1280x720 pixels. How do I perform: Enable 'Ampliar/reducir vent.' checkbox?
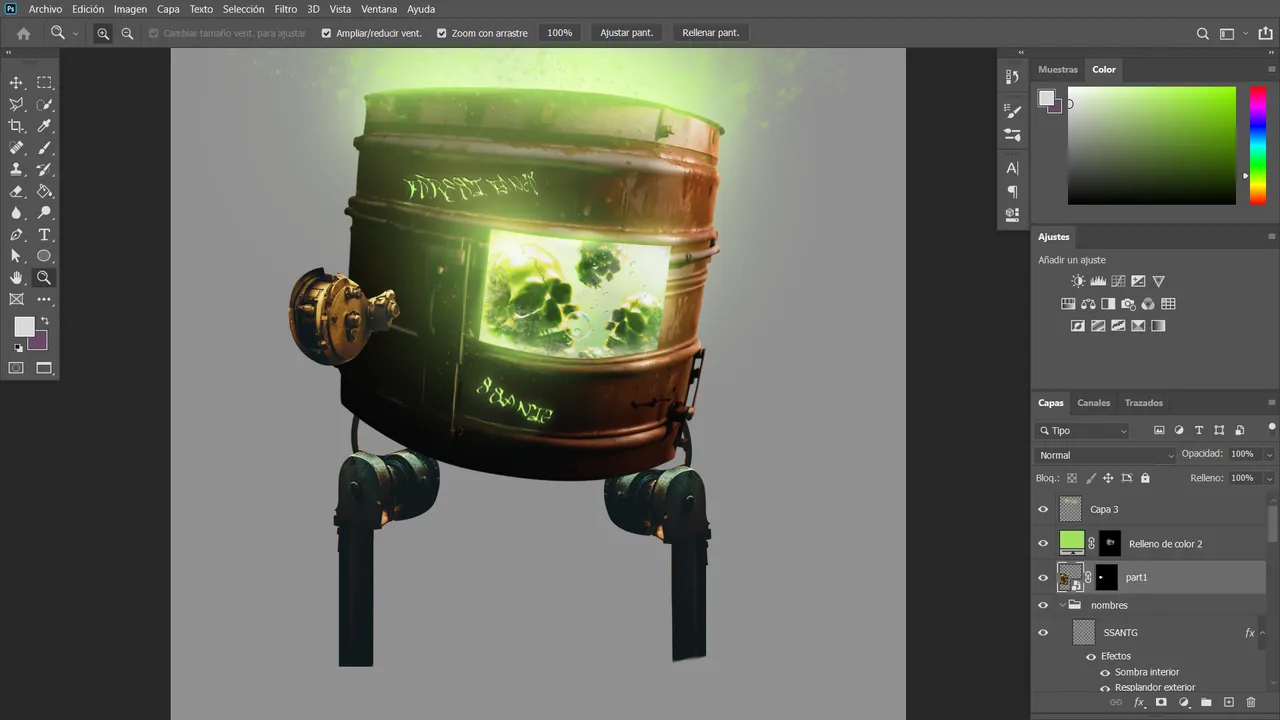click(x=326, y=33)
